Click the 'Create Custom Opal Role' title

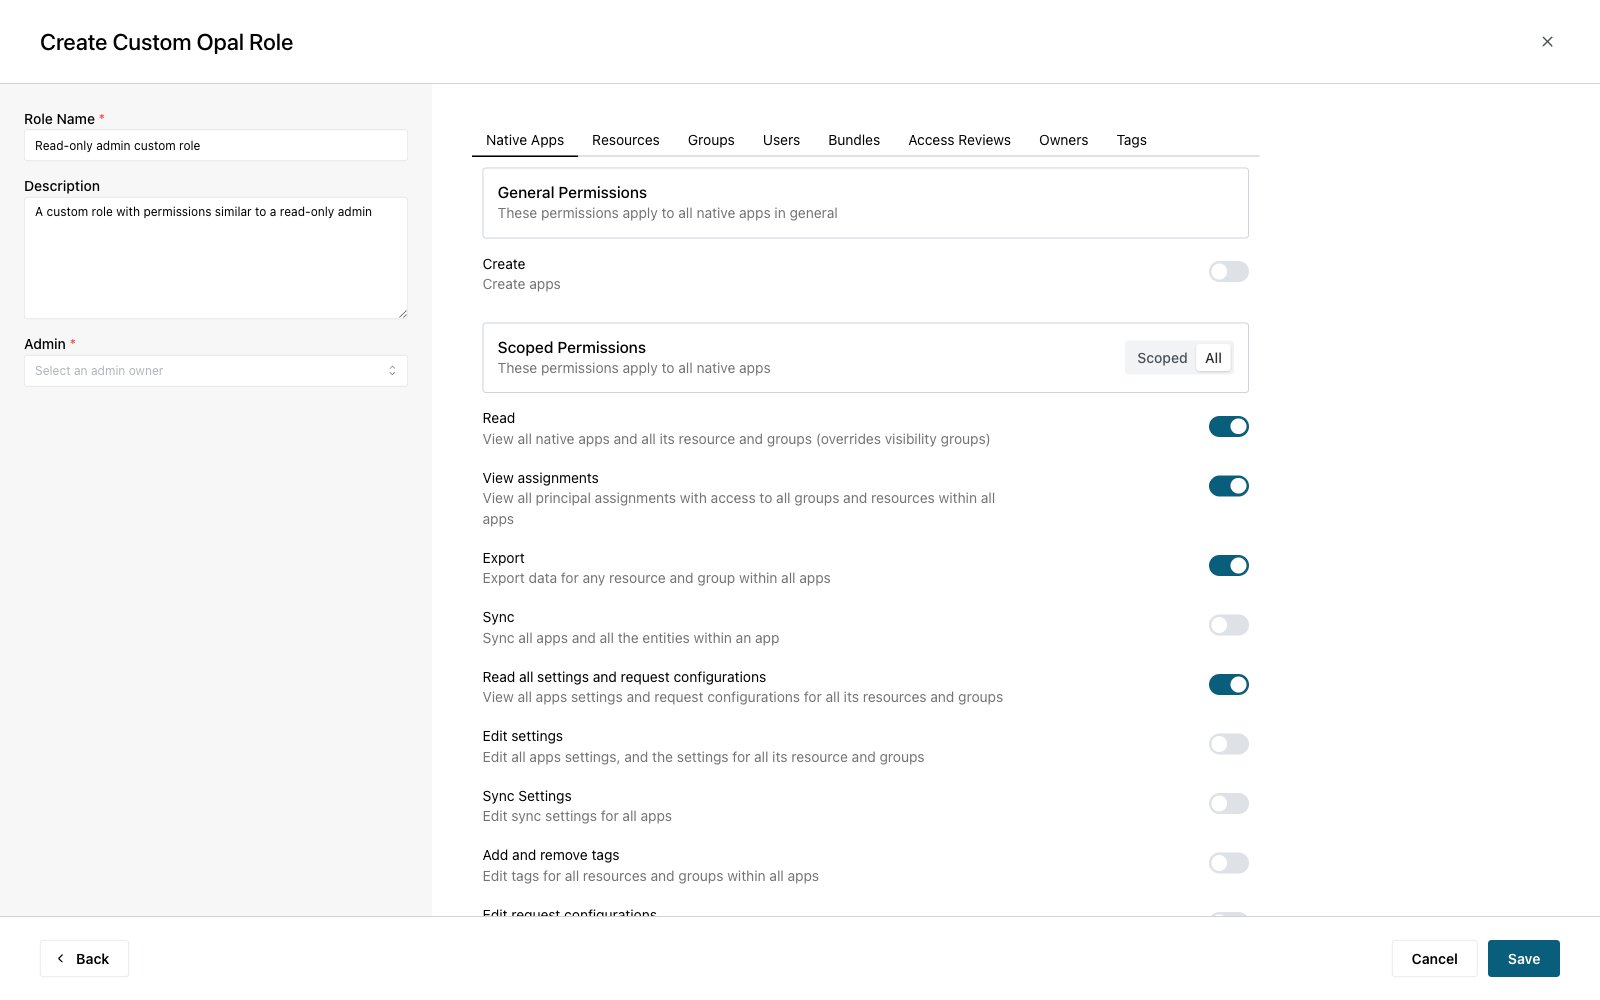166,43
